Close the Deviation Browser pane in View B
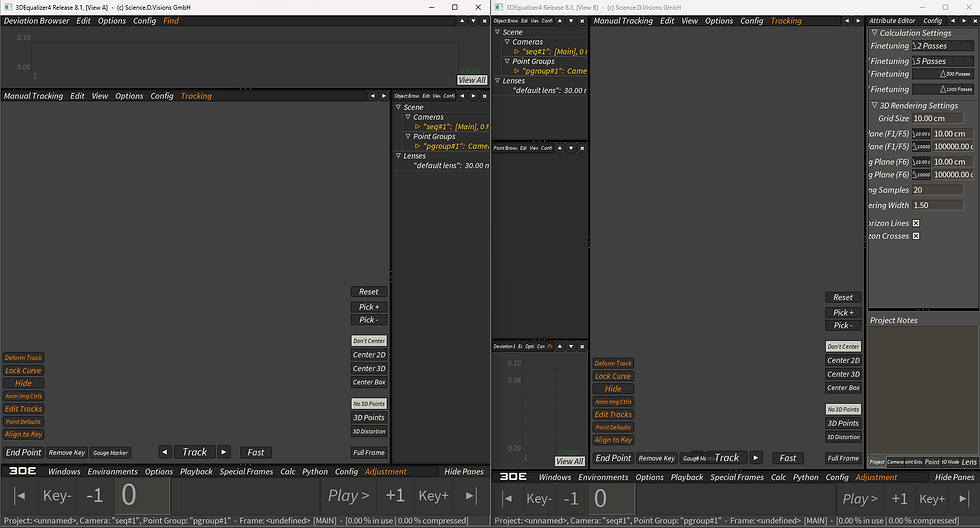 click(x=582, y=346)
